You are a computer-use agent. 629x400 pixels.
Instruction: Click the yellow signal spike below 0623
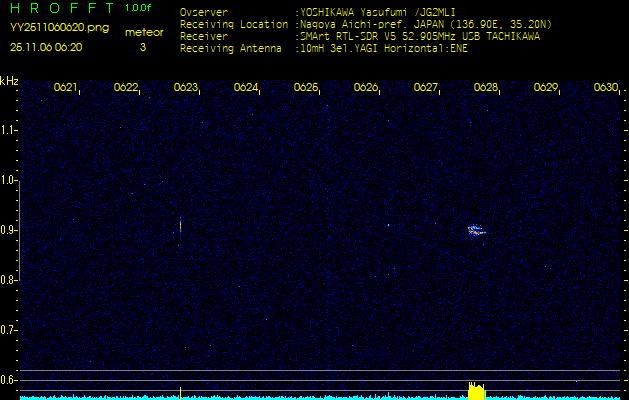(x=181, y=393)
